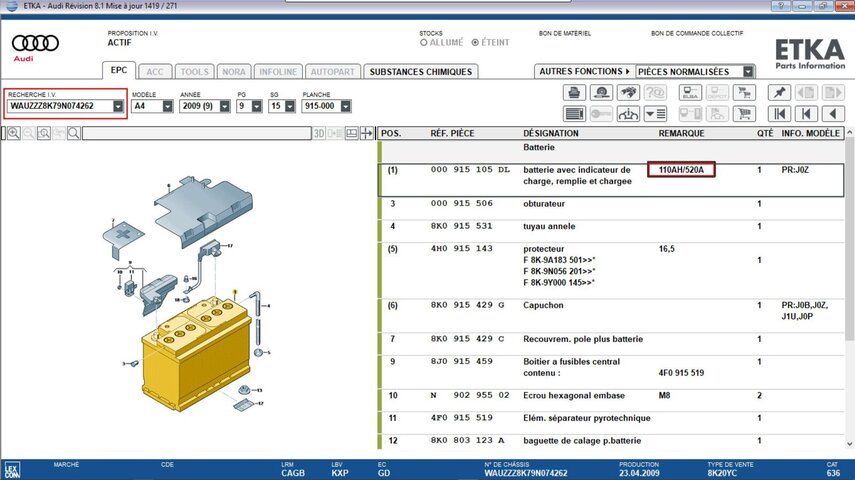The width and height of the screenshot is (855, 480).
Task: Click the pin icon button
Action: pos(778,92)
